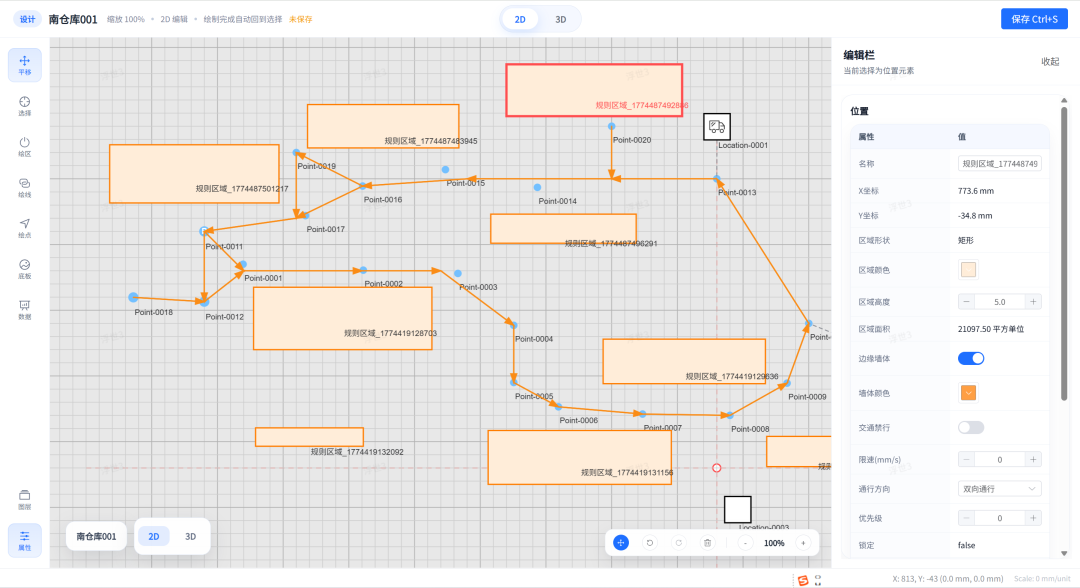Edit the 名称 name input field
The width and height of the screenshot is (1080, 588).
[999, 164]
